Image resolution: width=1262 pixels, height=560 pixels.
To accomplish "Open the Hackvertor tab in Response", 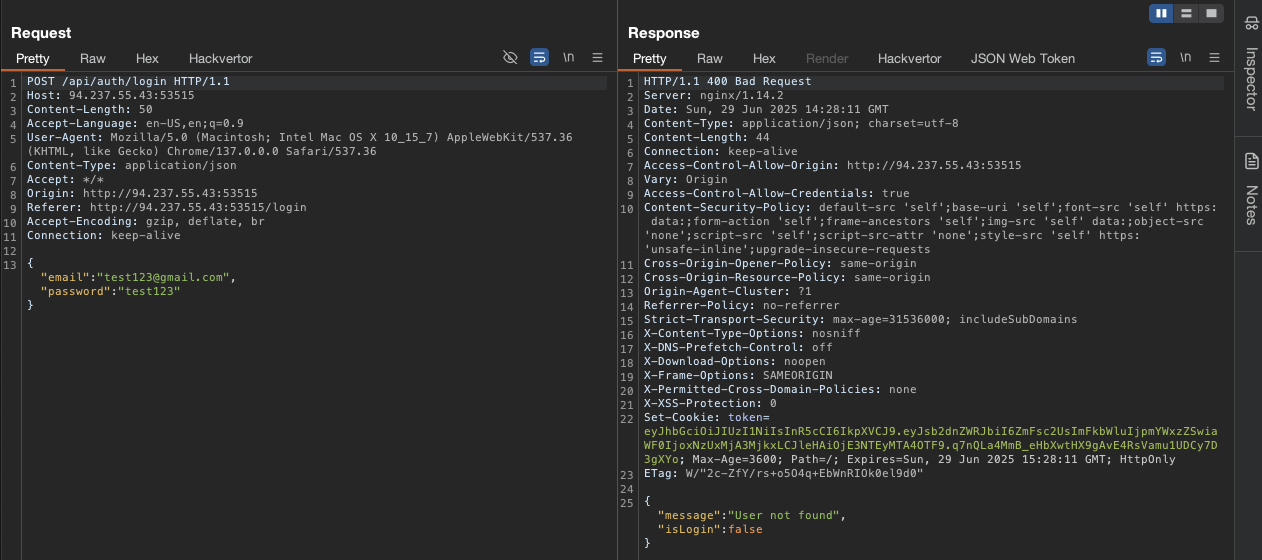I will (910, 59).
